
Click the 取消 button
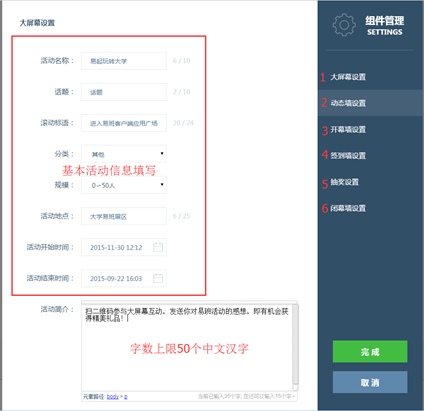point(370,382)
